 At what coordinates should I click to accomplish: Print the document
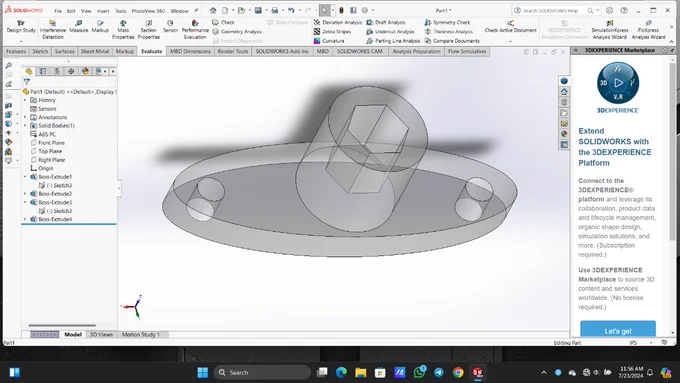tap(275, 10)
